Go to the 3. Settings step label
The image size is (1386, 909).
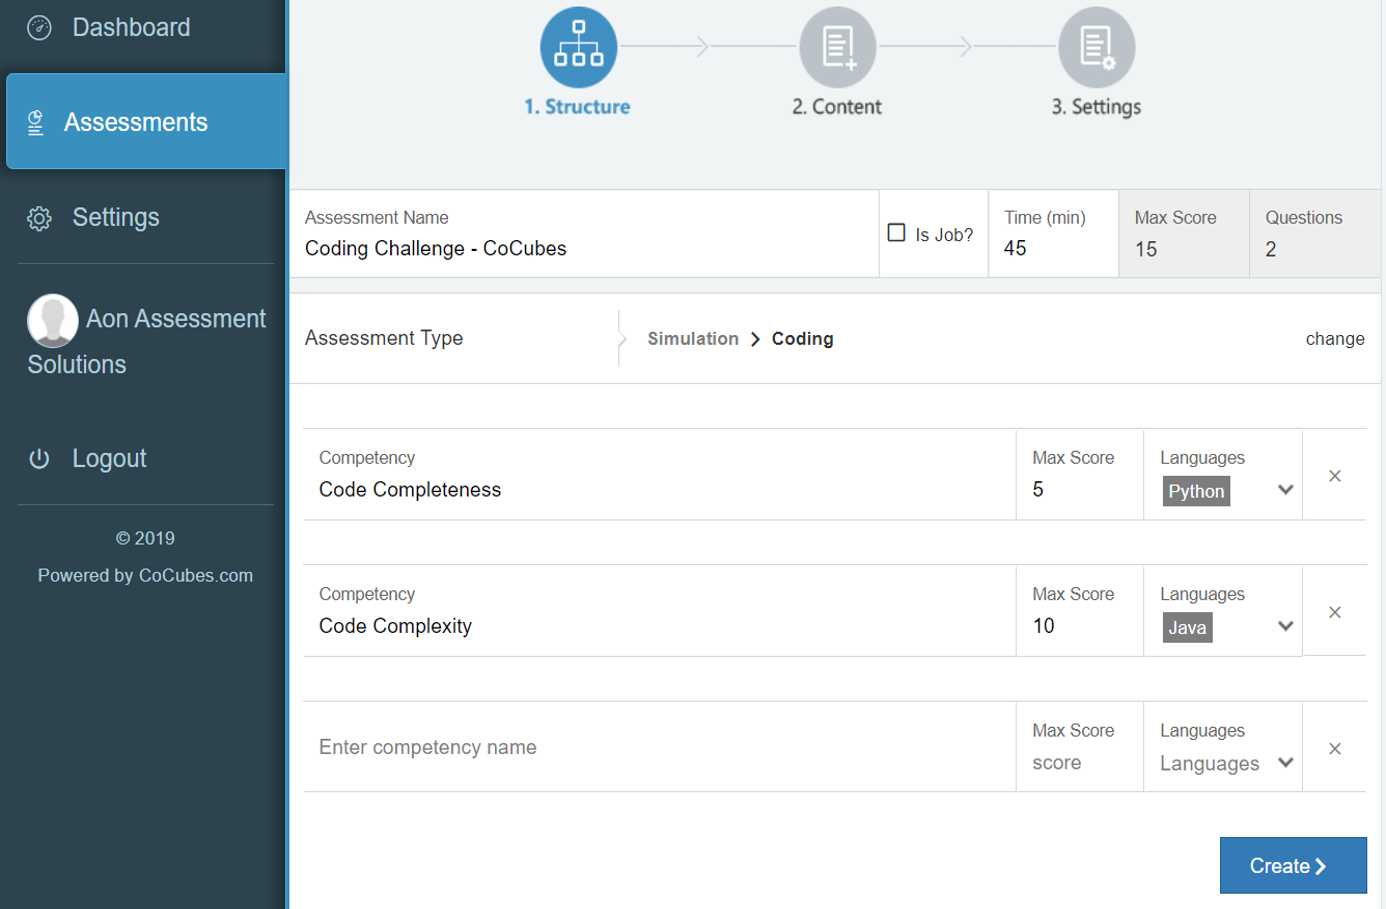point(1096,107)
